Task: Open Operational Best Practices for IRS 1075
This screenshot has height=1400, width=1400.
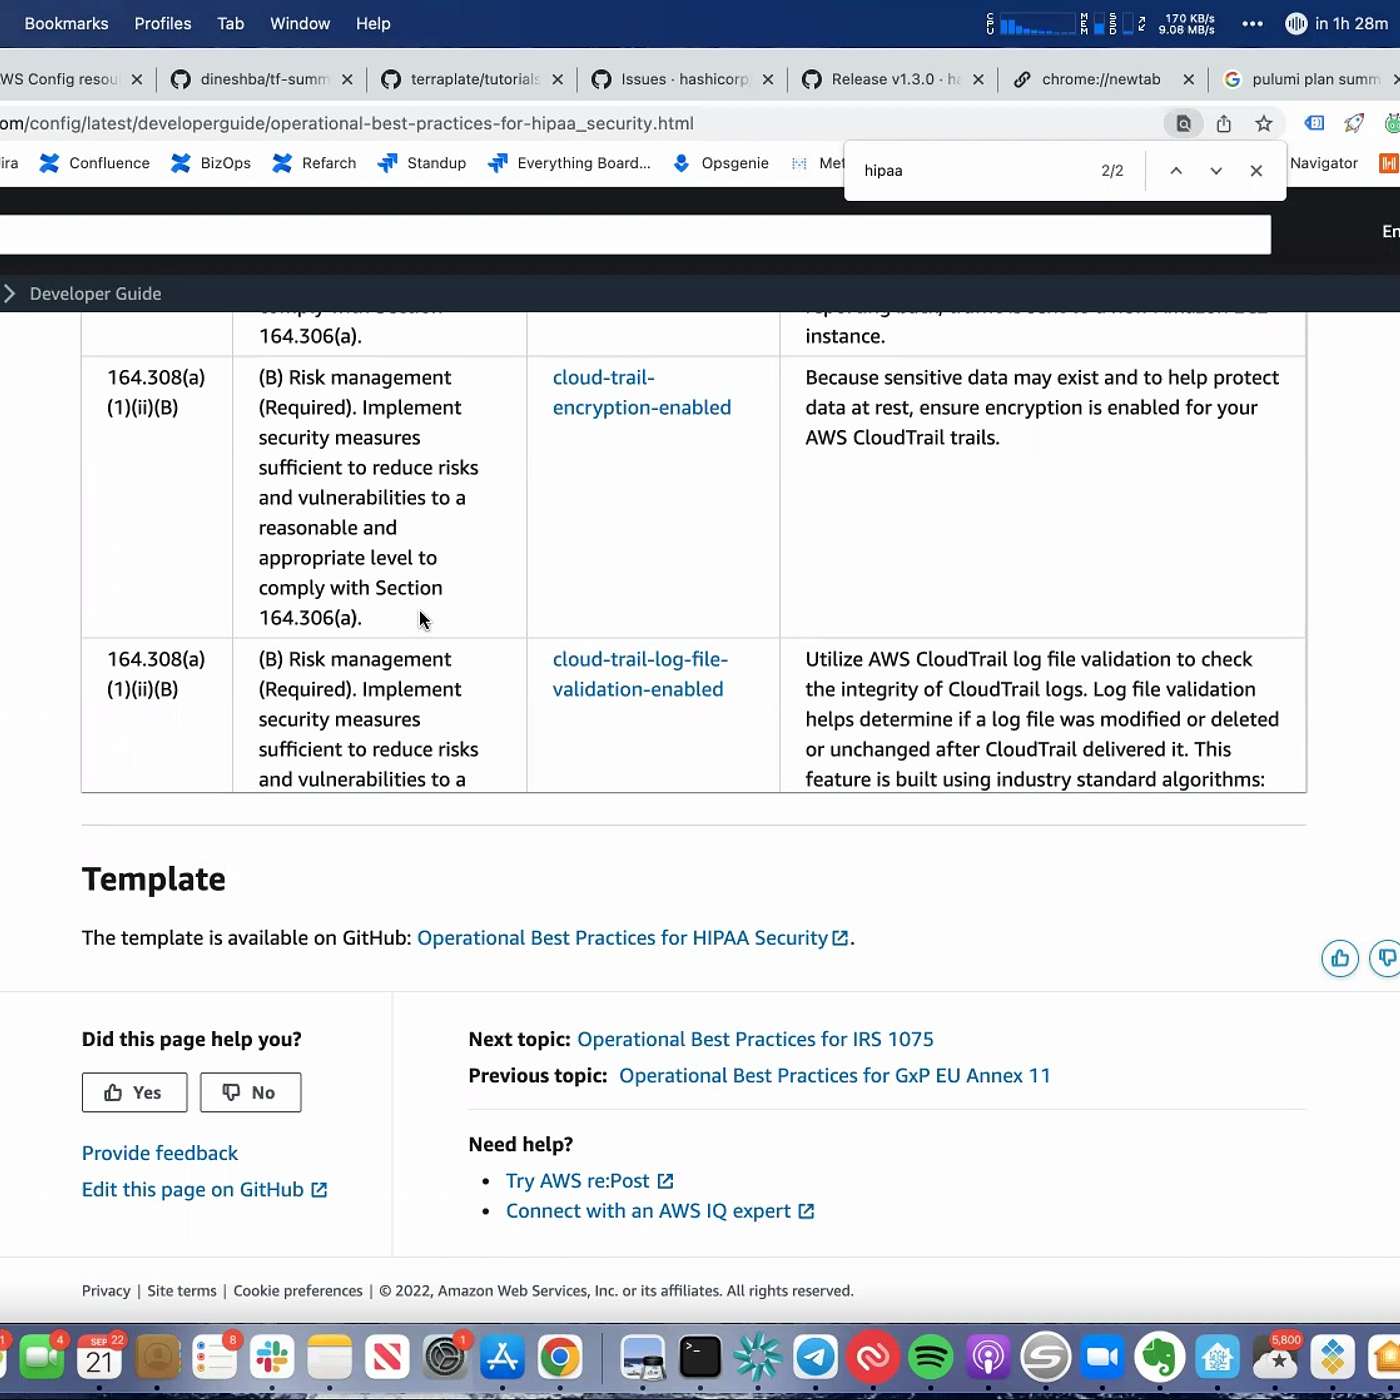Action: pyautogui.click(x=755, y=1039)
